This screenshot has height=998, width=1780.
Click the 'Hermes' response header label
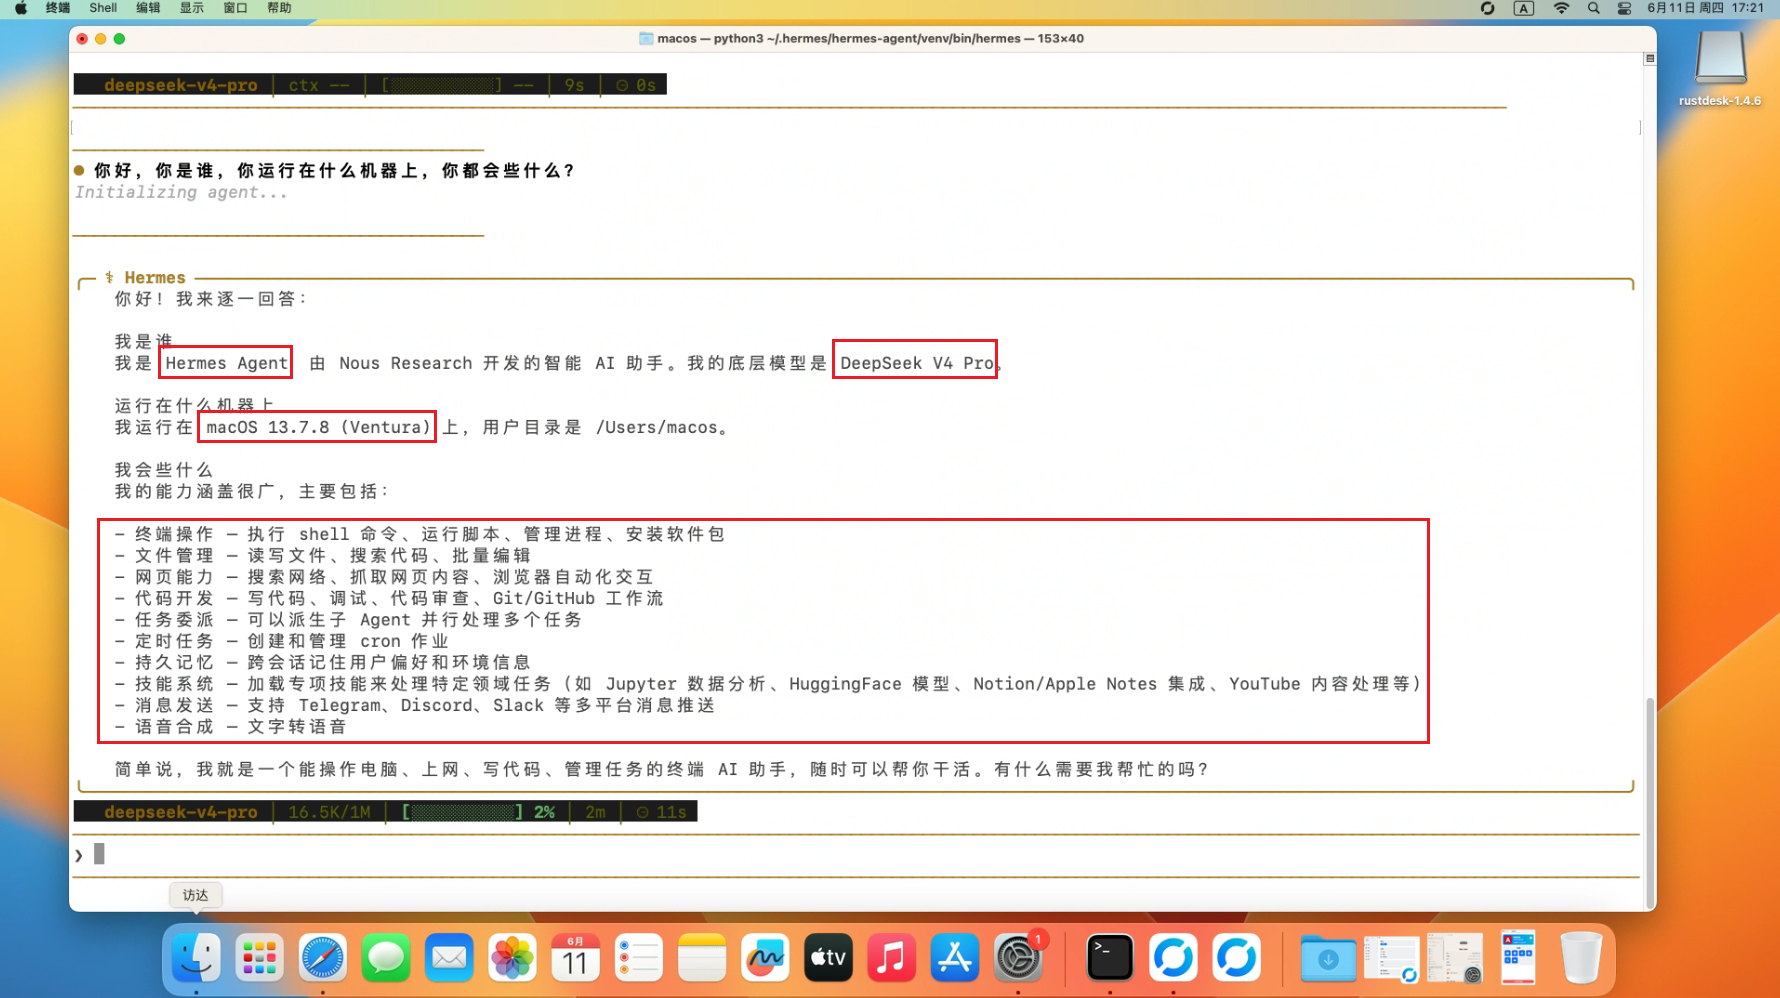(155, 278)
